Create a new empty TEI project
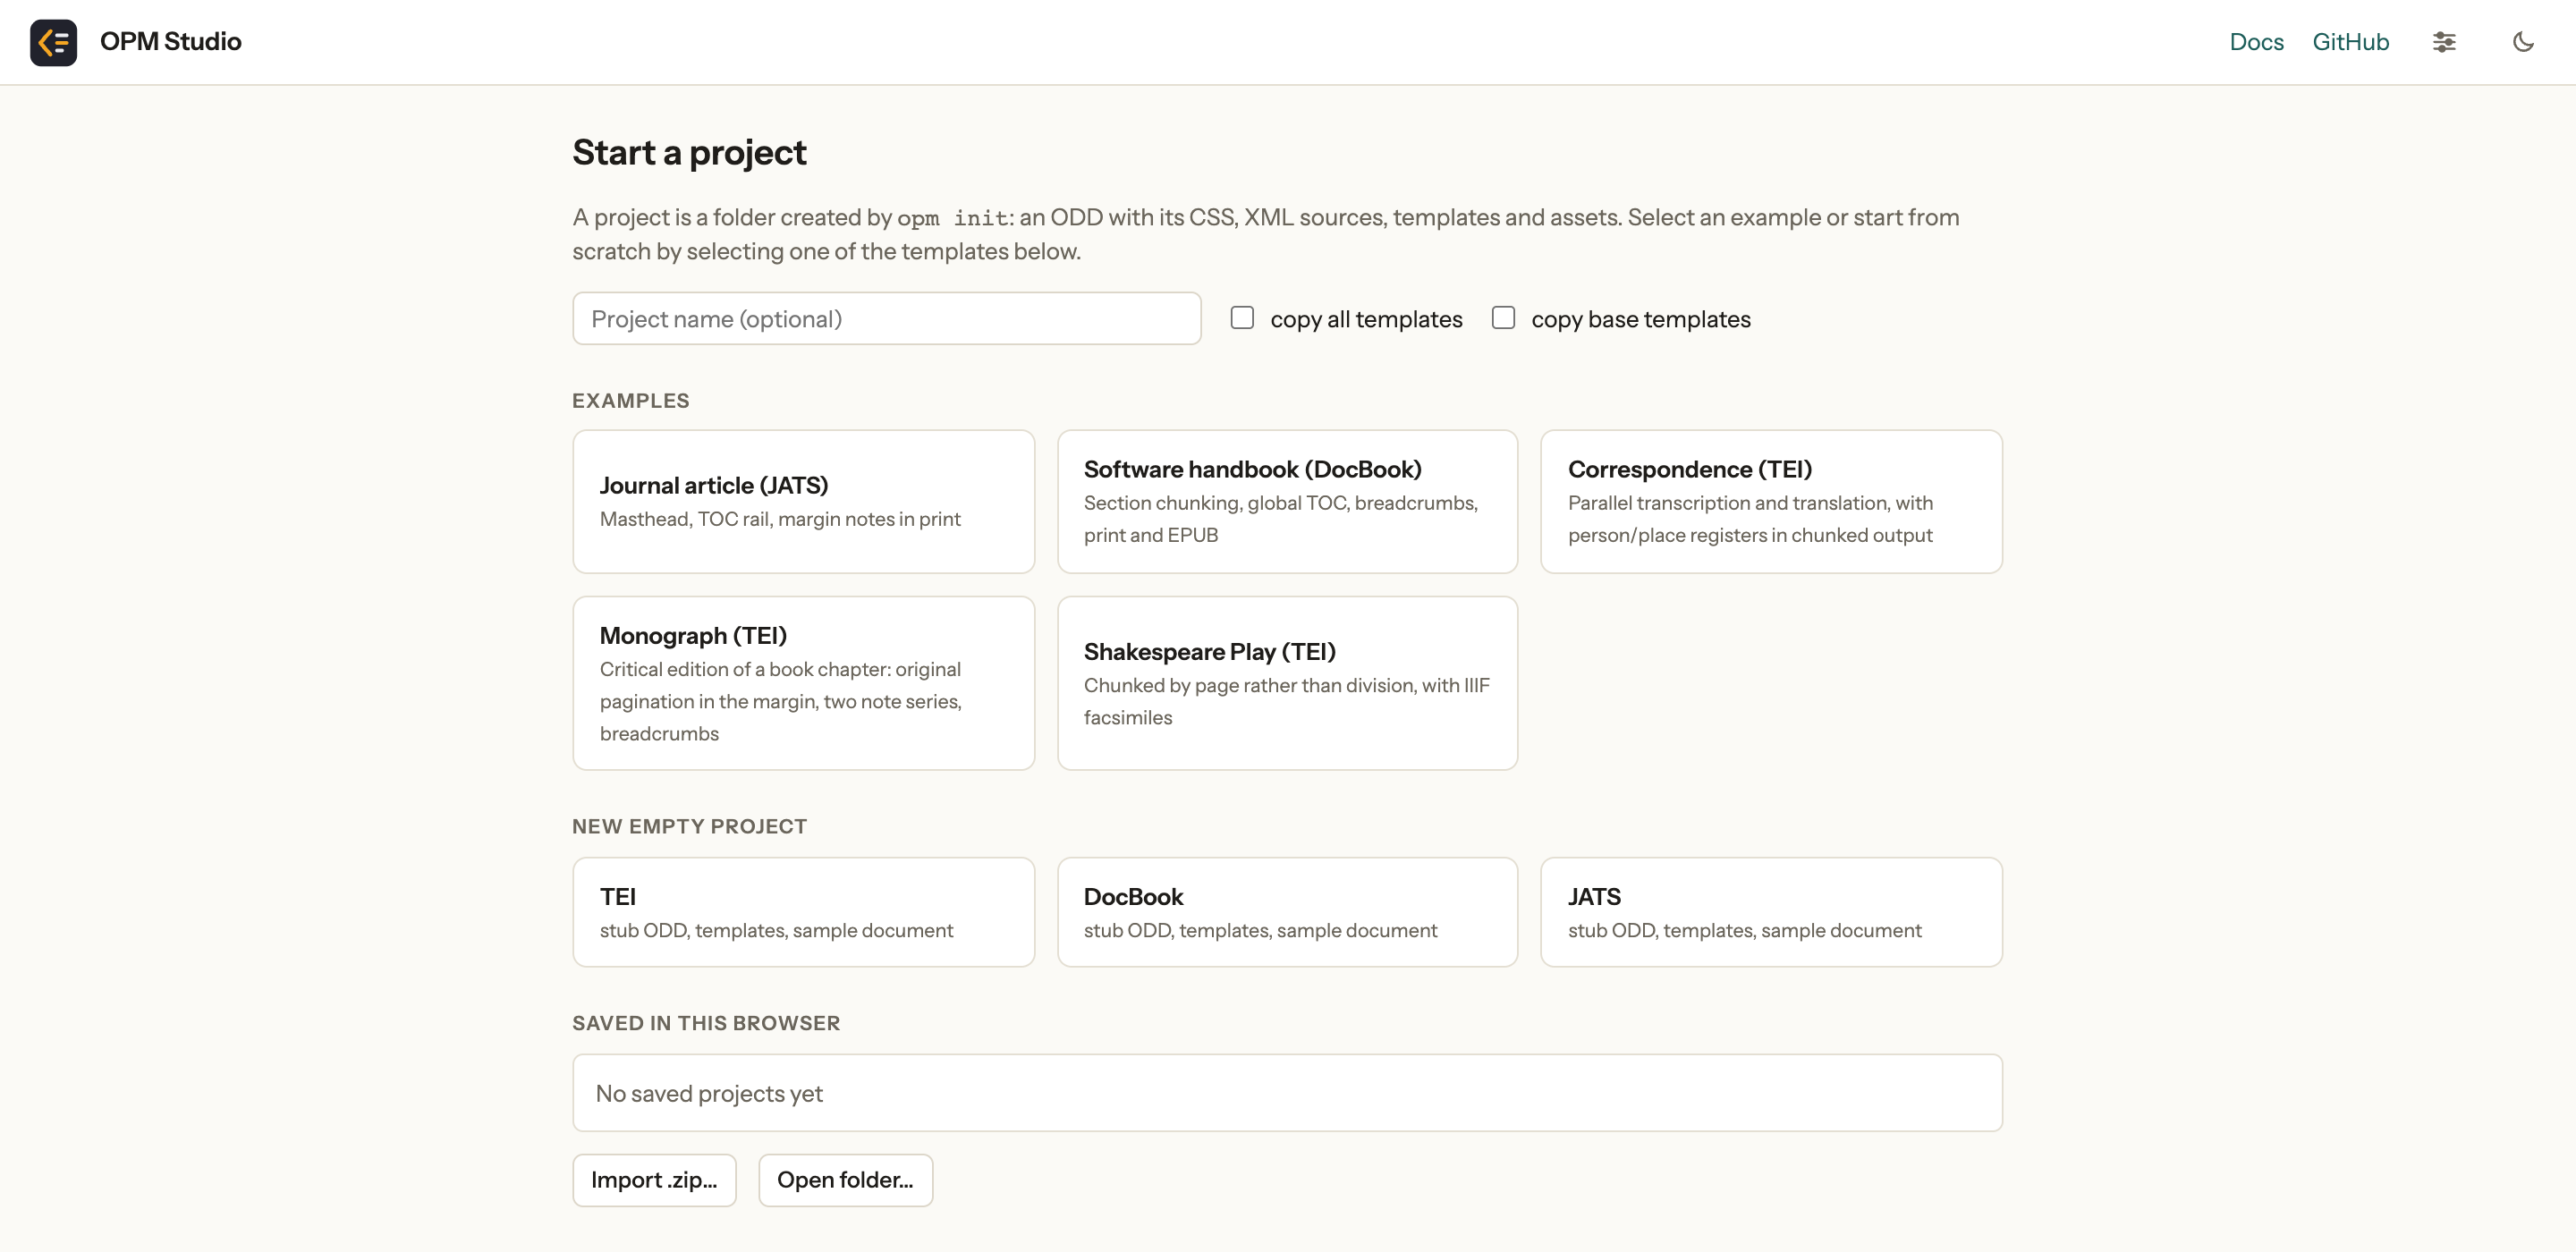Screen dimensions: 2576x1252 click(803, 912)
